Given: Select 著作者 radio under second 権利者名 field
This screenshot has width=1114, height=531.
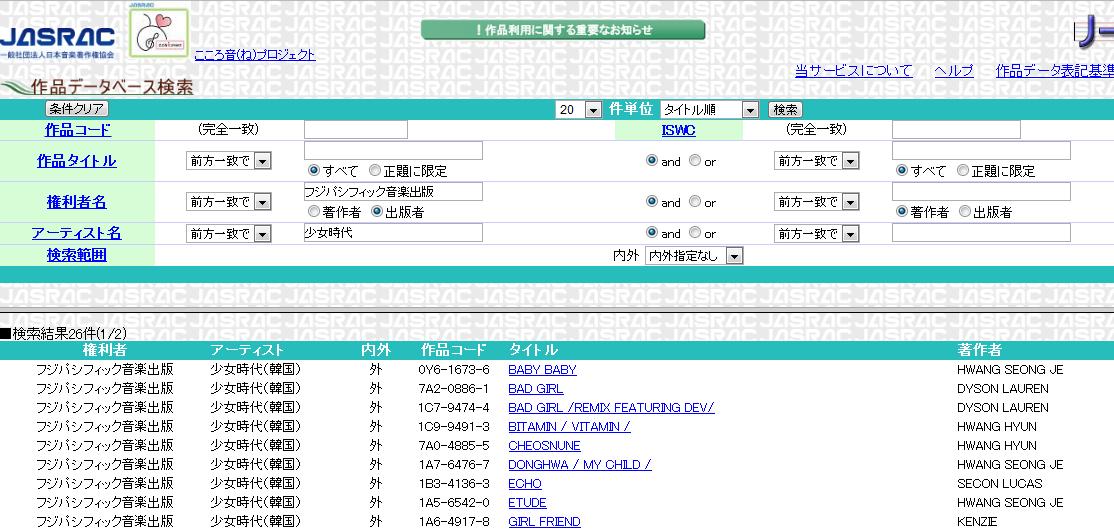Looking at the screenshot, I should [x=902, y=211].
